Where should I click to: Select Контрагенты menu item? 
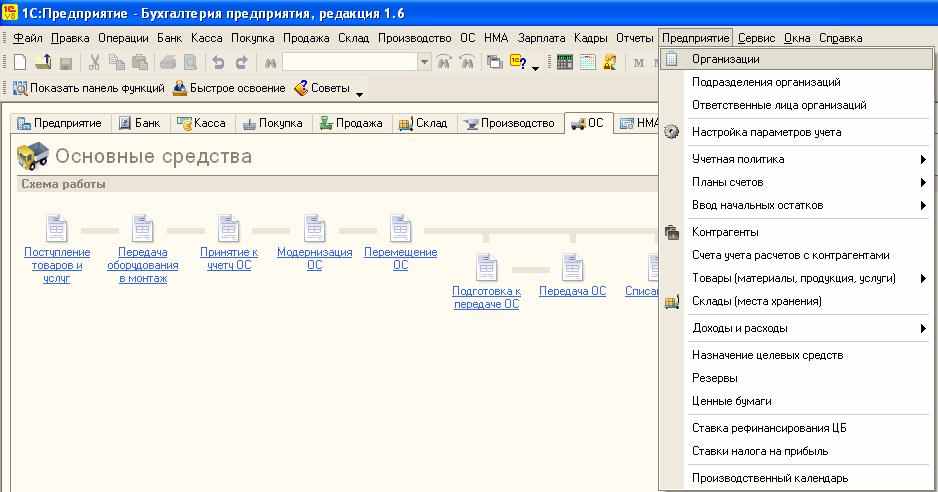click(x=796, y=232)
